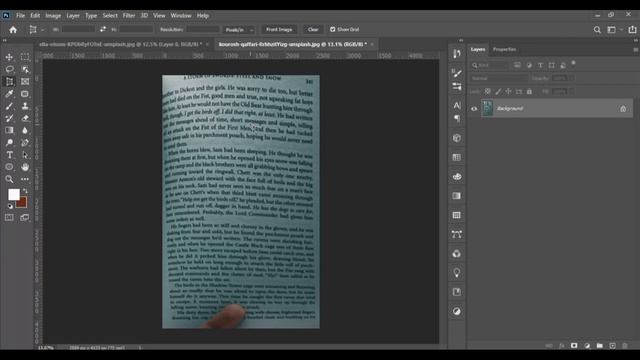Open the Brush Settings panel icon in dock
The height and width of the screenshot is (360, 640).
click(x=457, y=73)
